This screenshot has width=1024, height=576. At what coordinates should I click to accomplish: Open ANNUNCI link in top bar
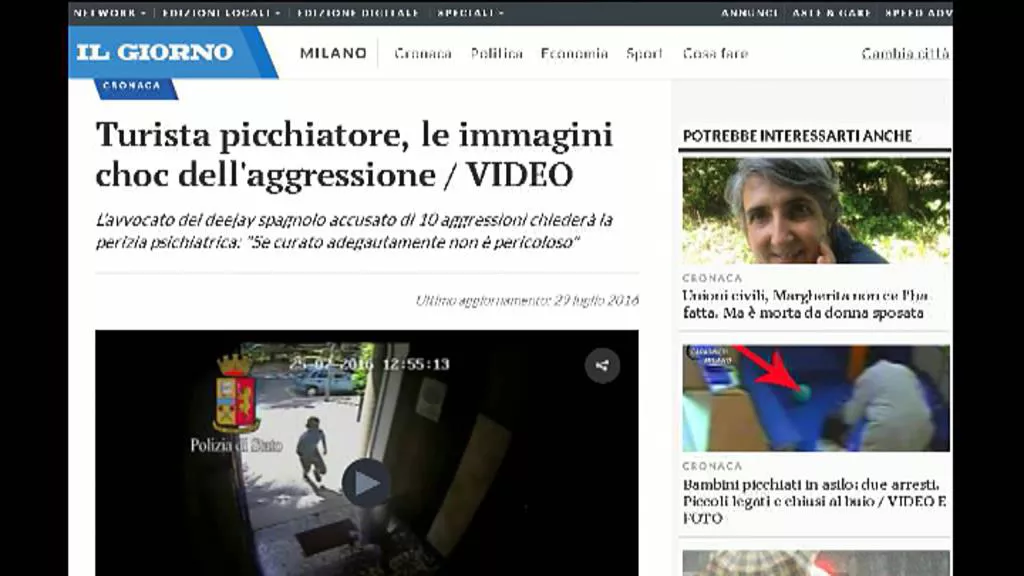(749, 12)
